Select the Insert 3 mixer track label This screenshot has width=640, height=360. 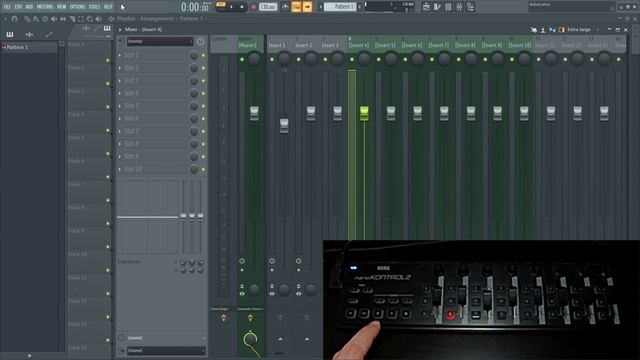click(331, 45)
